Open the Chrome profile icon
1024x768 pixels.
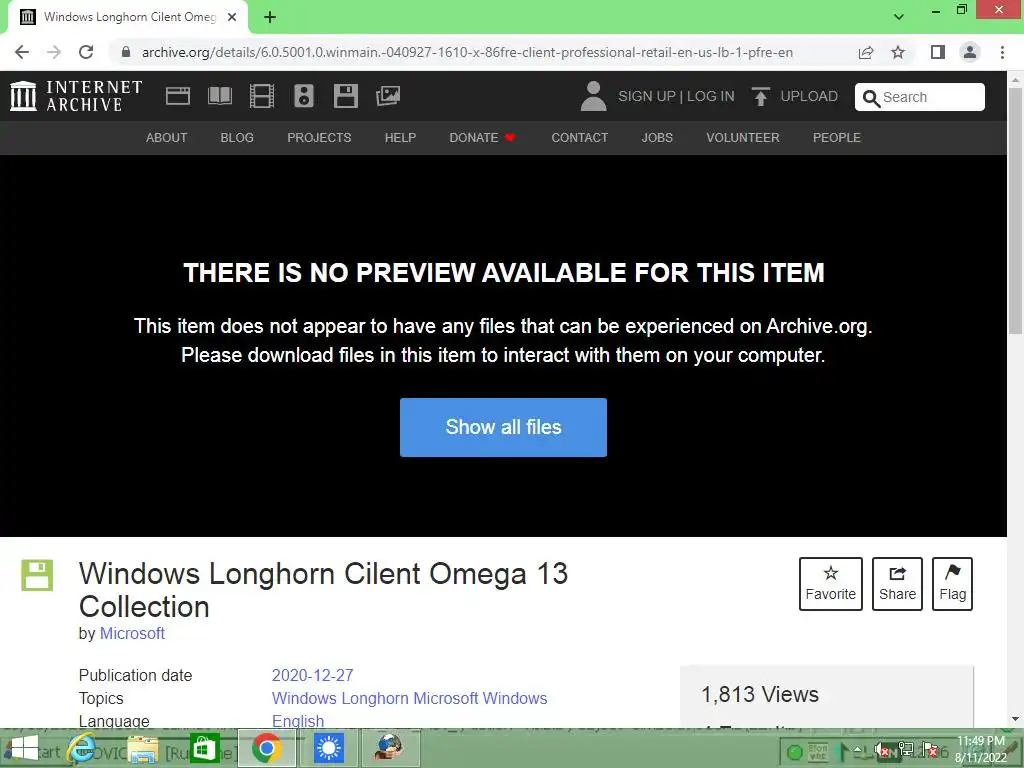coord(970,52)
